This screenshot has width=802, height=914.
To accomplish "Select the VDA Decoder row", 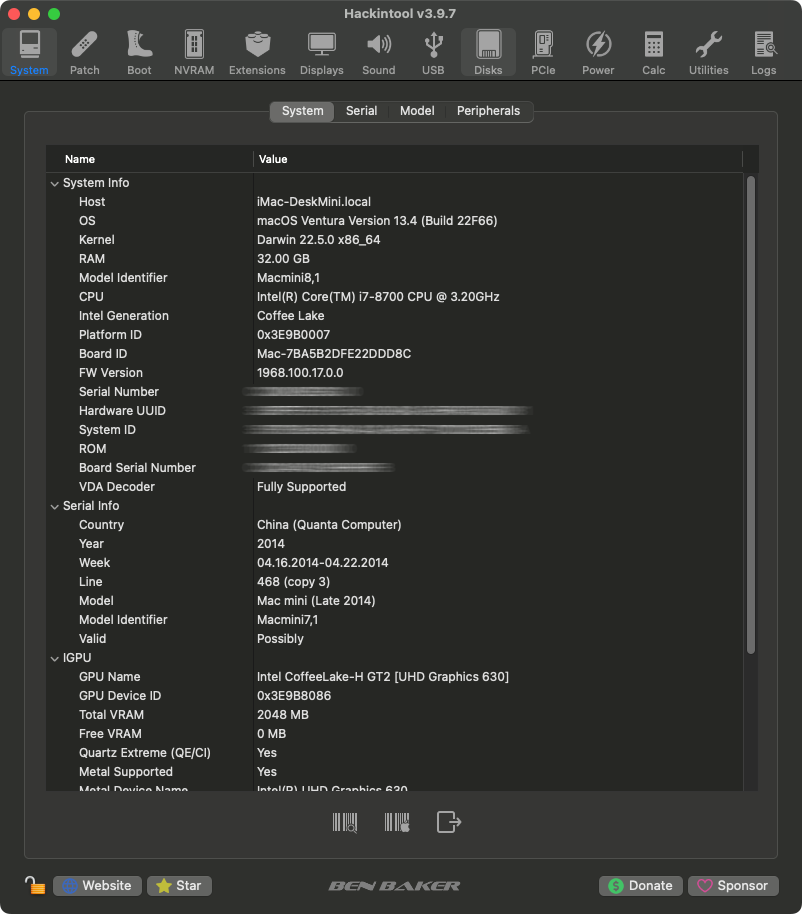I will (395, 487).
